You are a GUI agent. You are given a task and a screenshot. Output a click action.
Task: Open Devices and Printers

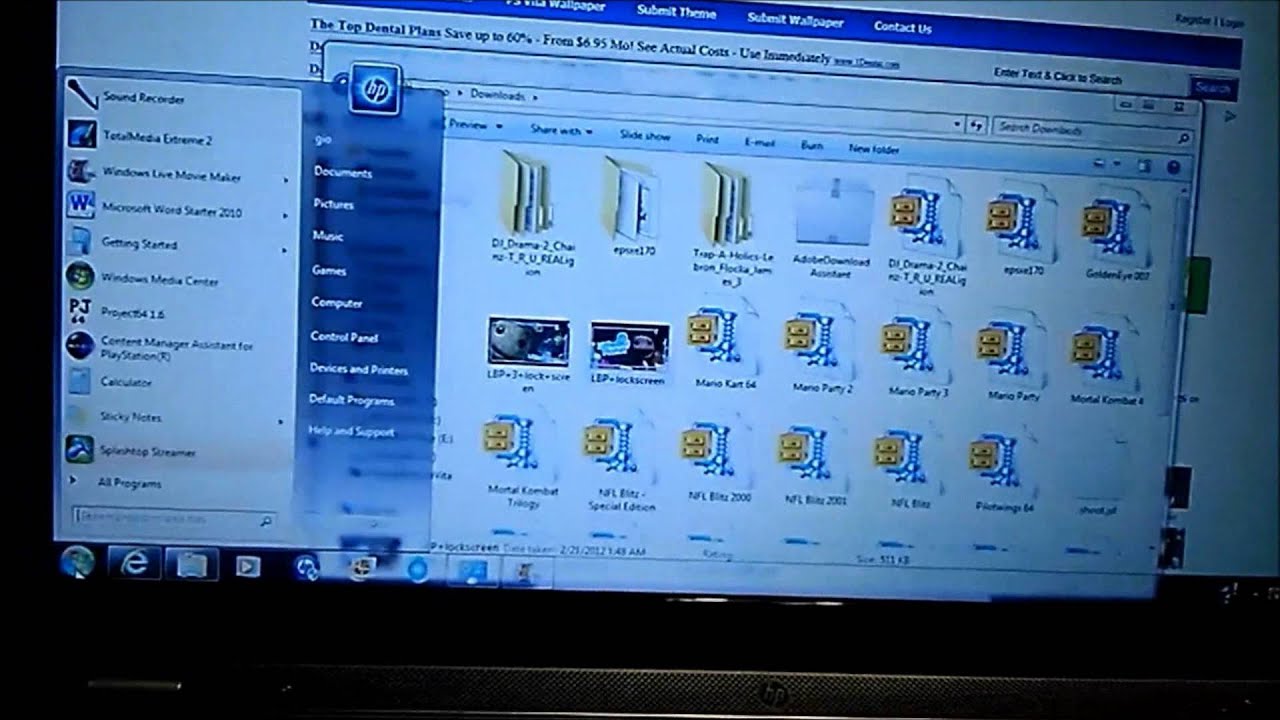(359, 369)
